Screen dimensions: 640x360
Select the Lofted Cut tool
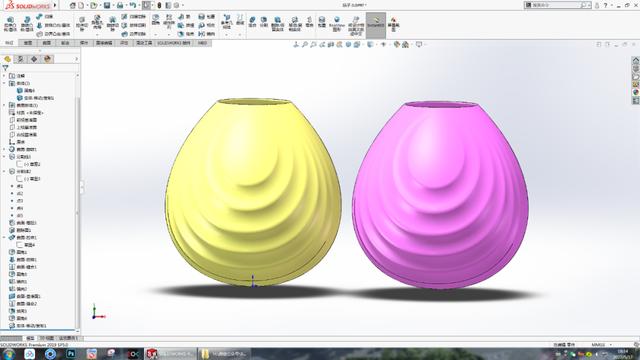point(134,25)
